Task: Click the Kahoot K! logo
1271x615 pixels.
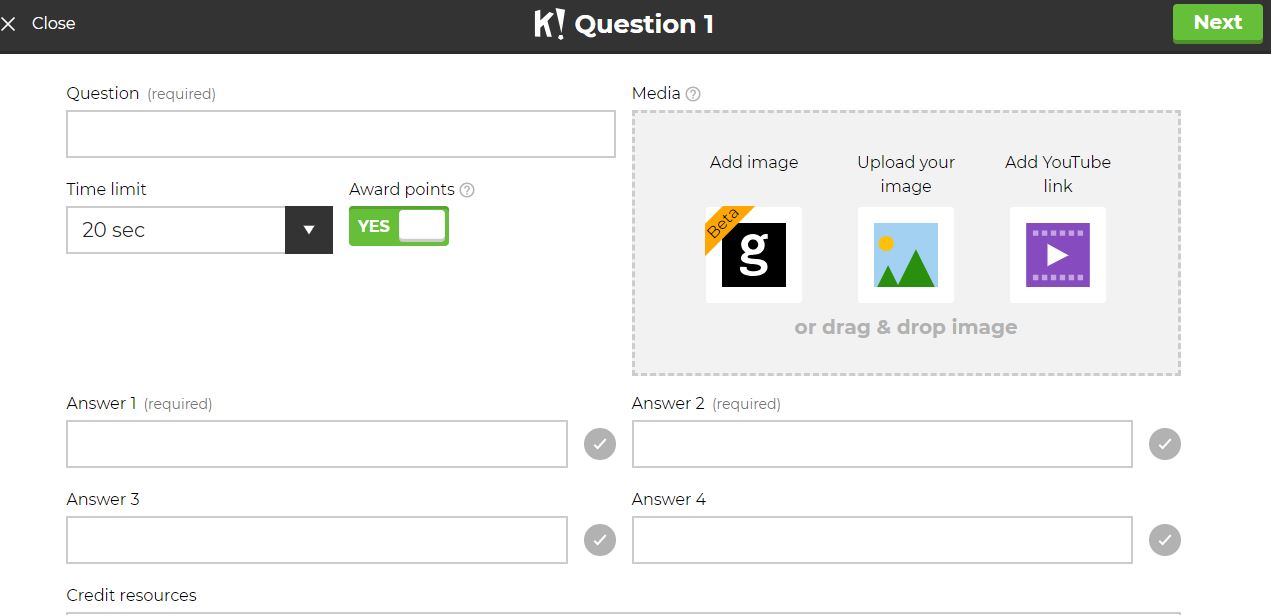Action: click(x=549, y=23)
